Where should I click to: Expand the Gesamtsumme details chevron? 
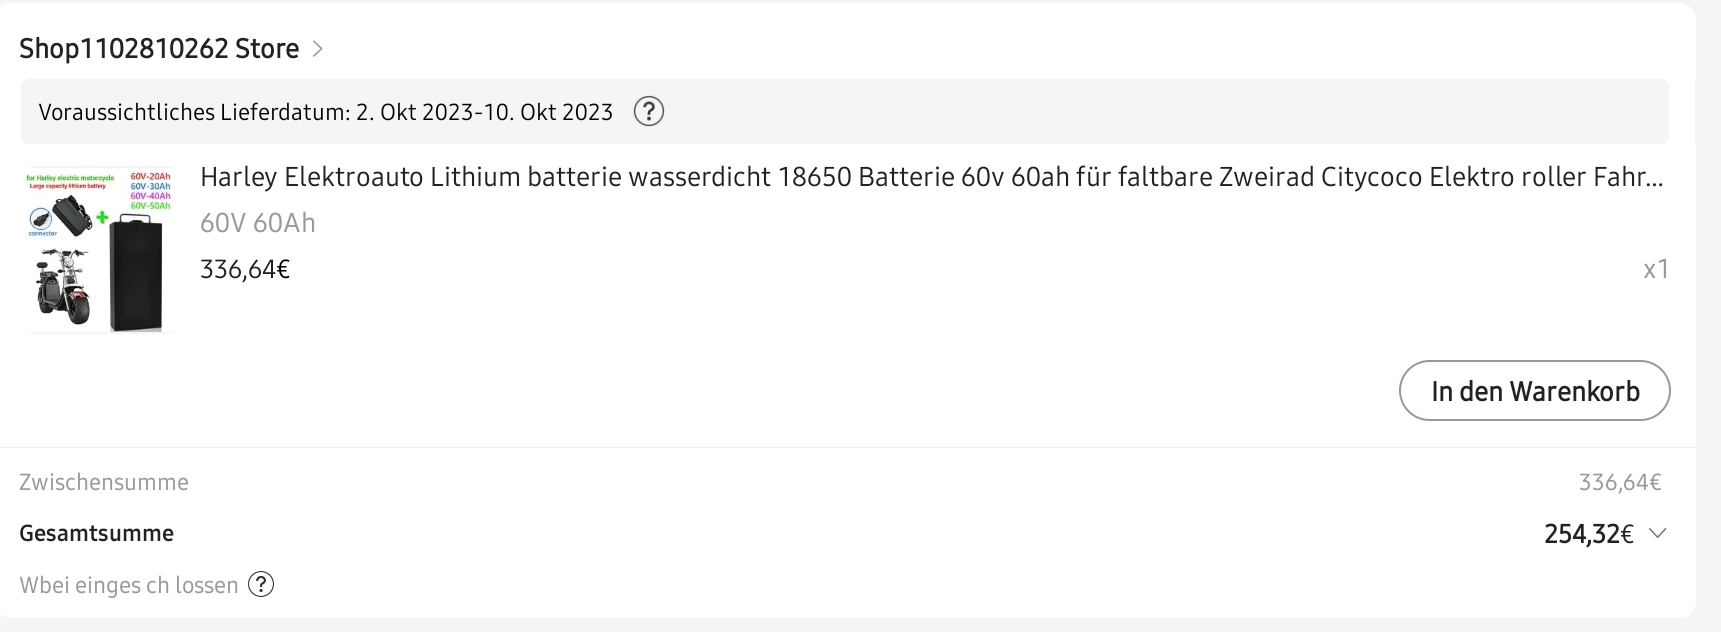(1657, 533)
